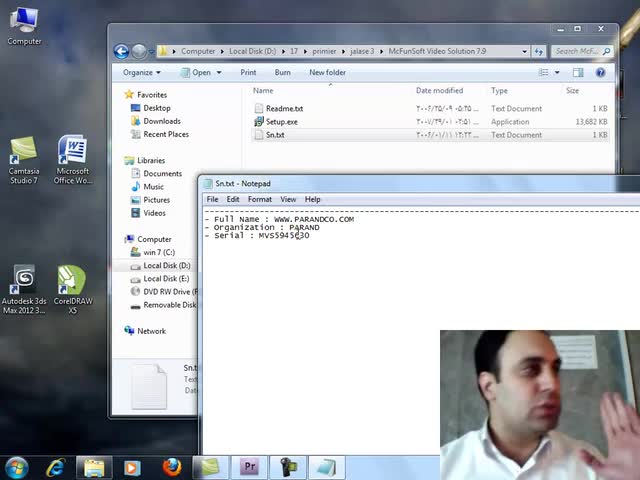The image size is (640, 480).
Task: Sort by the Type column header
Action: point(499,91)
